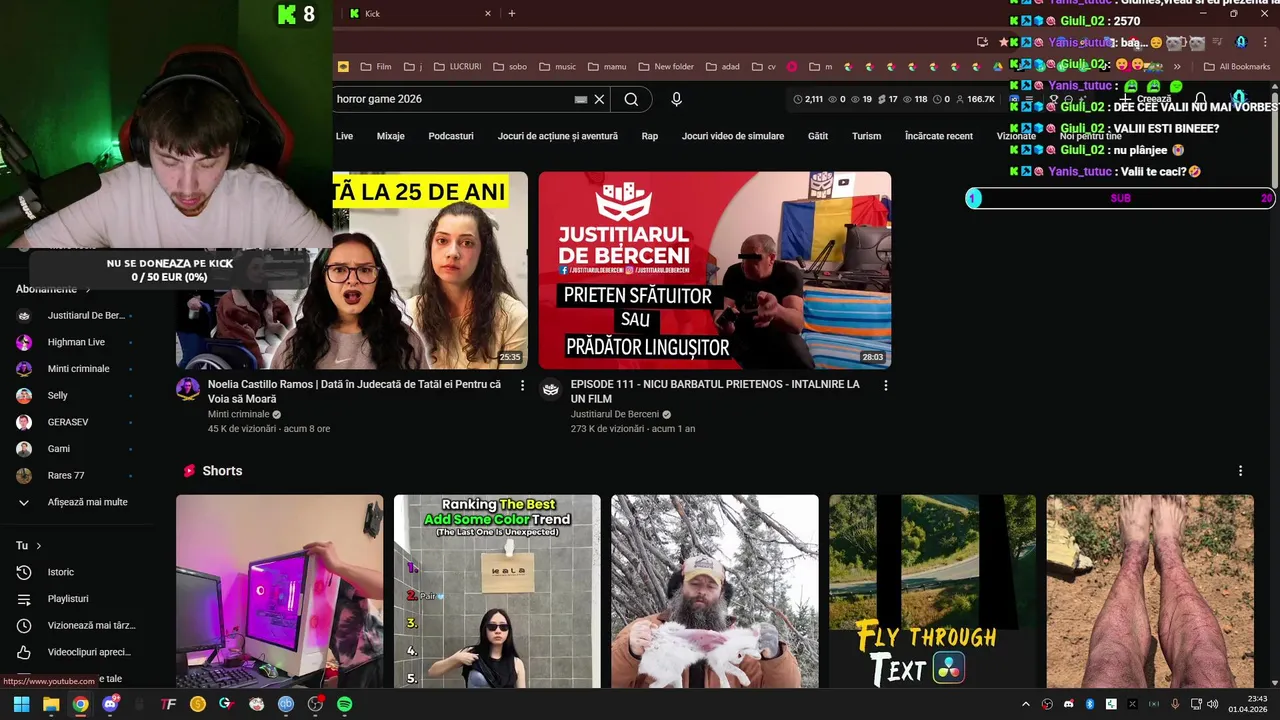Open options menu for EPISODE 111 video
This screenshot has width=1280, height=720.
[885, 385]
